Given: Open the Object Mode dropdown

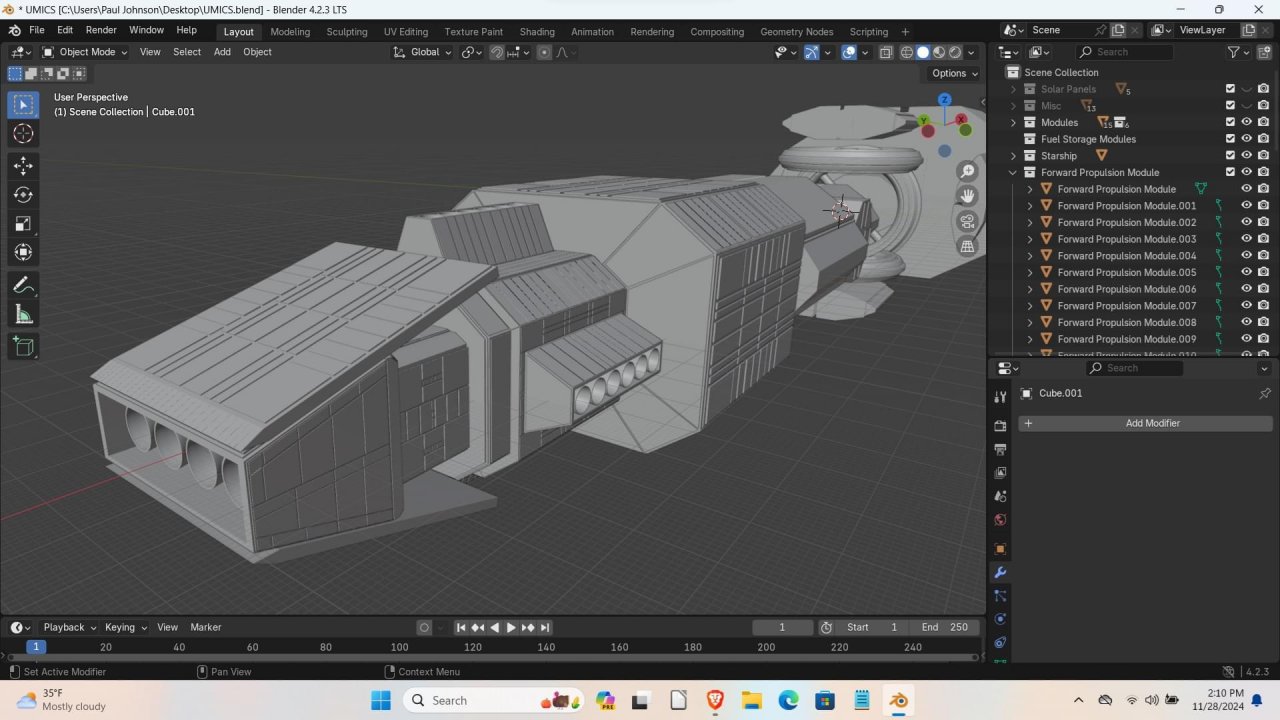Looking at the screenshot, I should click(x=85, y=52).
